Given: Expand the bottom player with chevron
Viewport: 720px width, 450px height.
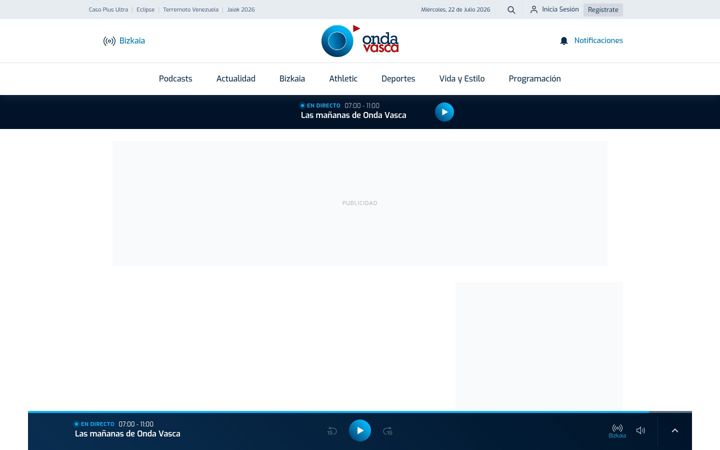Looking at the screenshot, I should 675,430.
